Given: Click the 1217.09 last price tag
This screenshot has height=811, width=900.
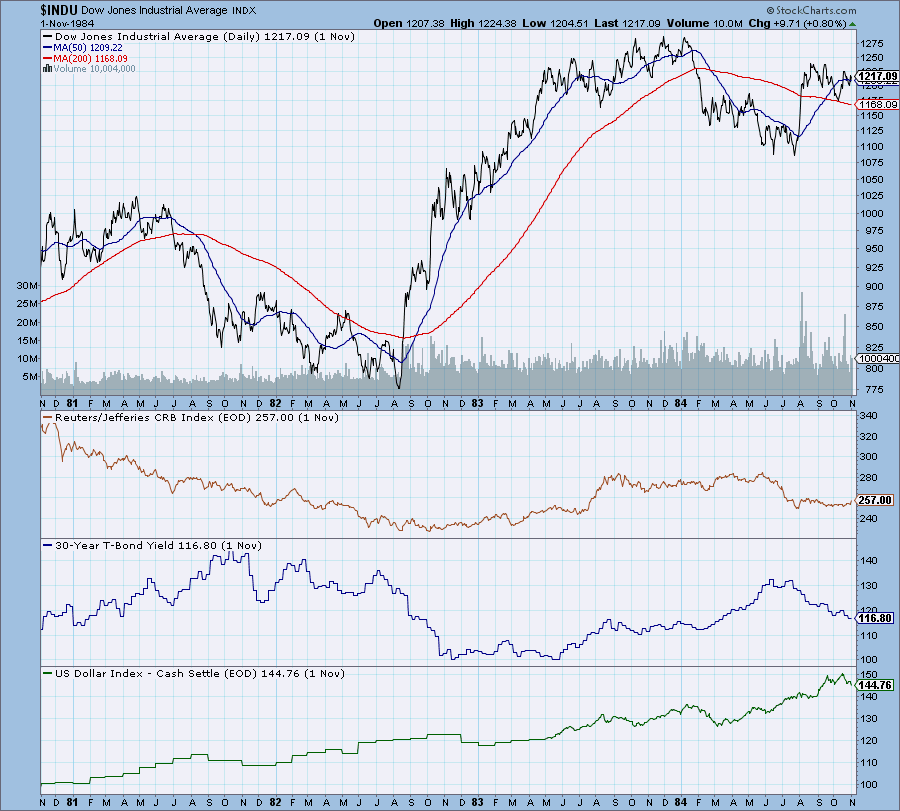Looking at the screenshot, I should [875, 75].
